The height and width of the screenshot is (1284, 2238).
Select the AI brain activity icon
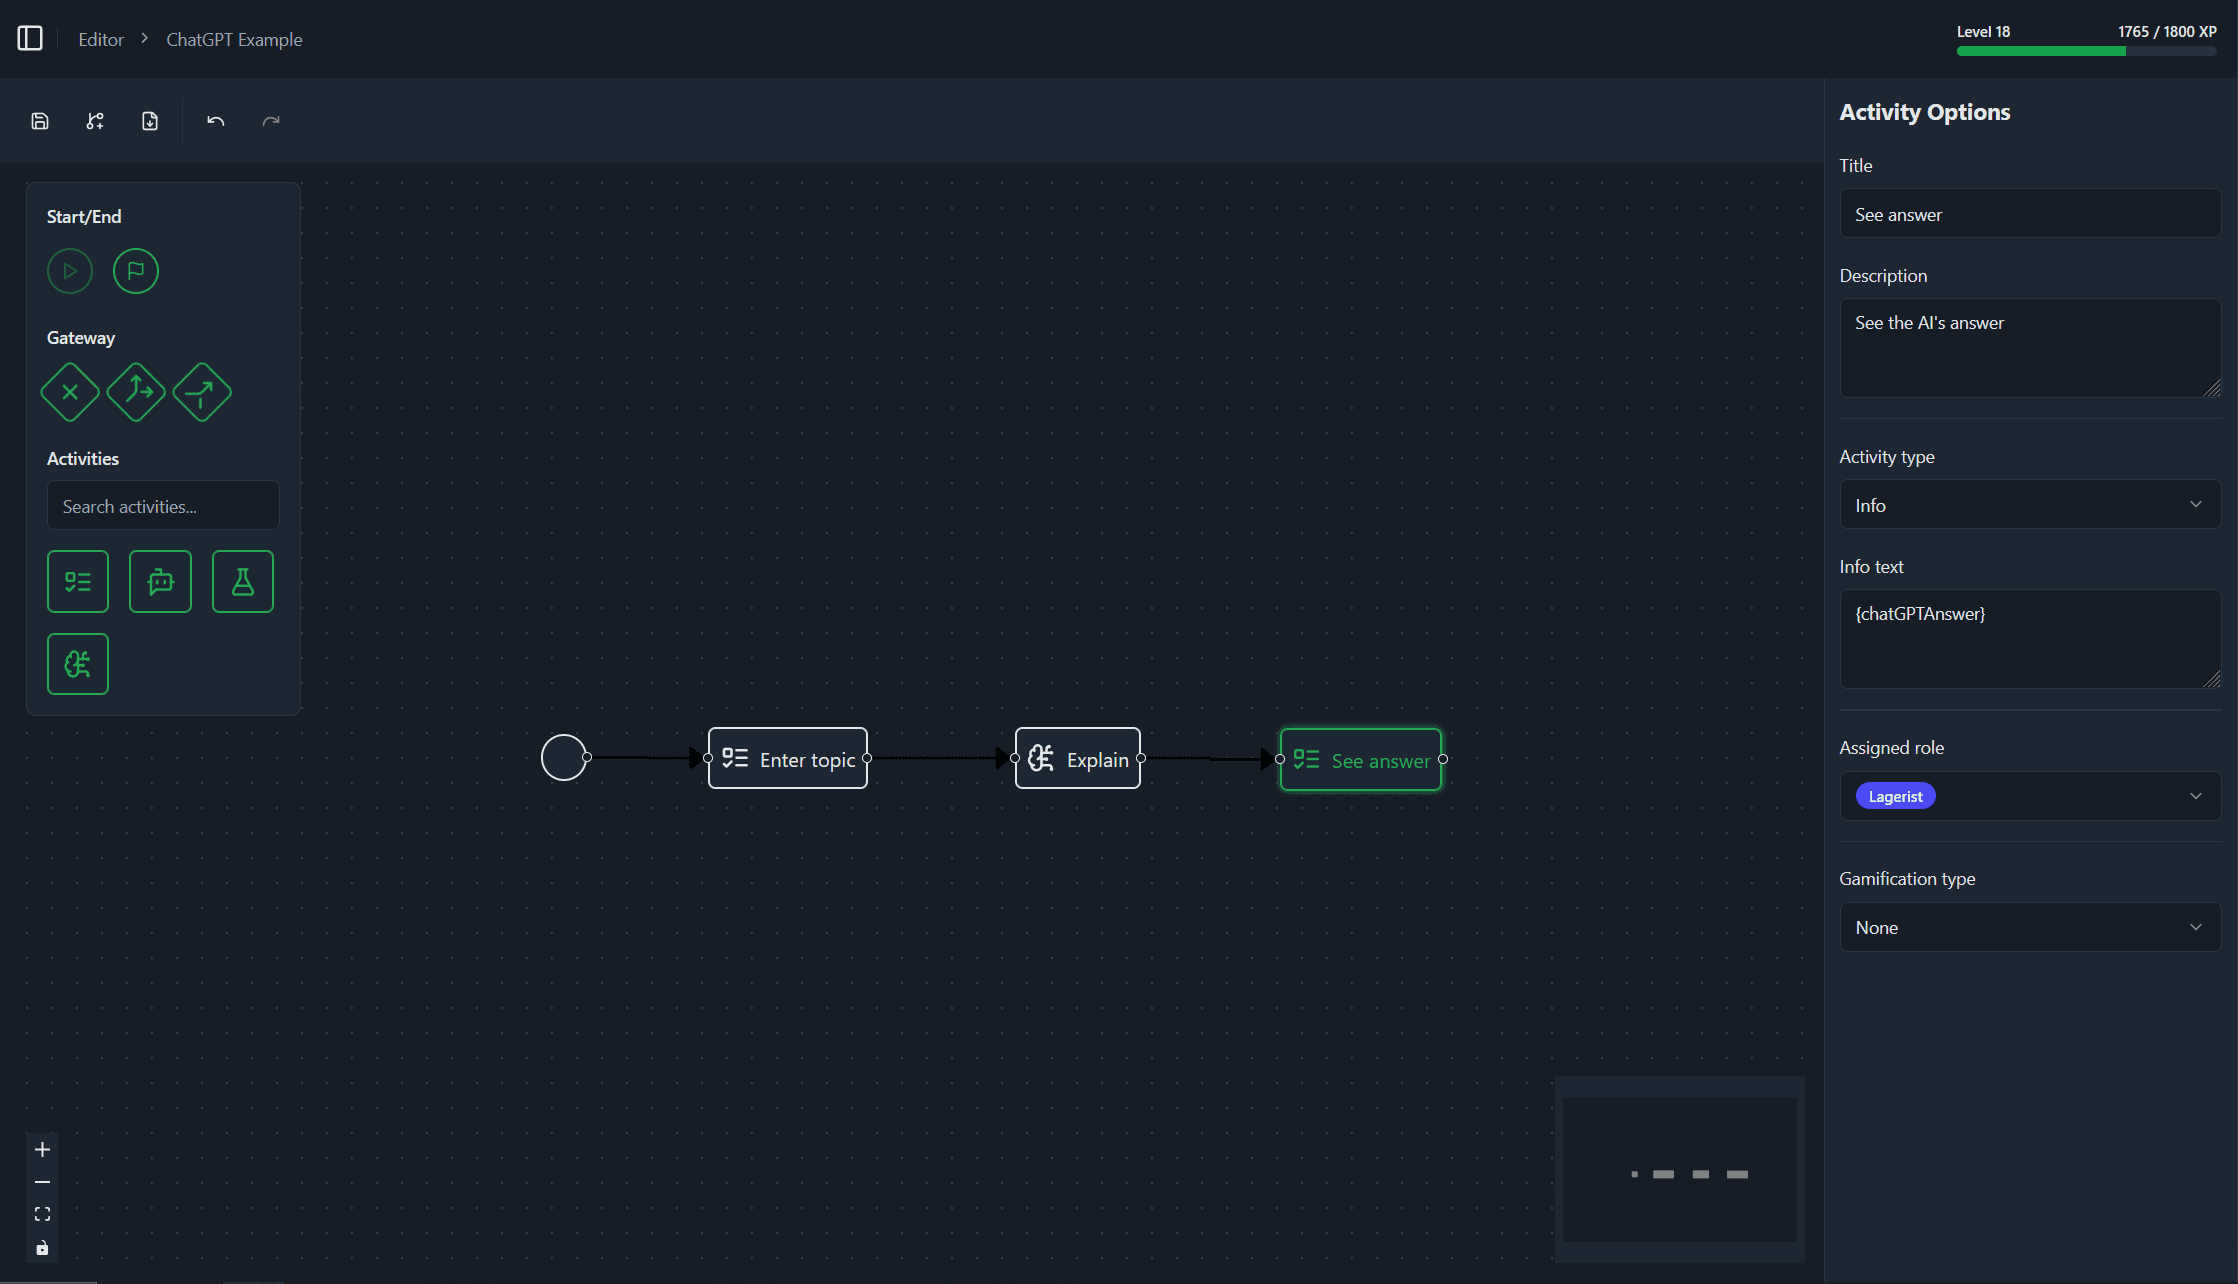78,664
